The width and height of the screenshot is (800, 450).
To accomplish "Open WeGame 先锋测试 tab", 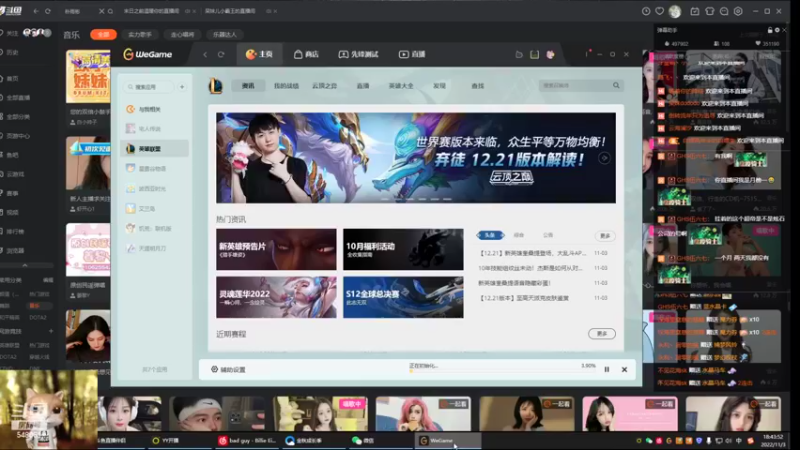I will (x=358, y=55).
